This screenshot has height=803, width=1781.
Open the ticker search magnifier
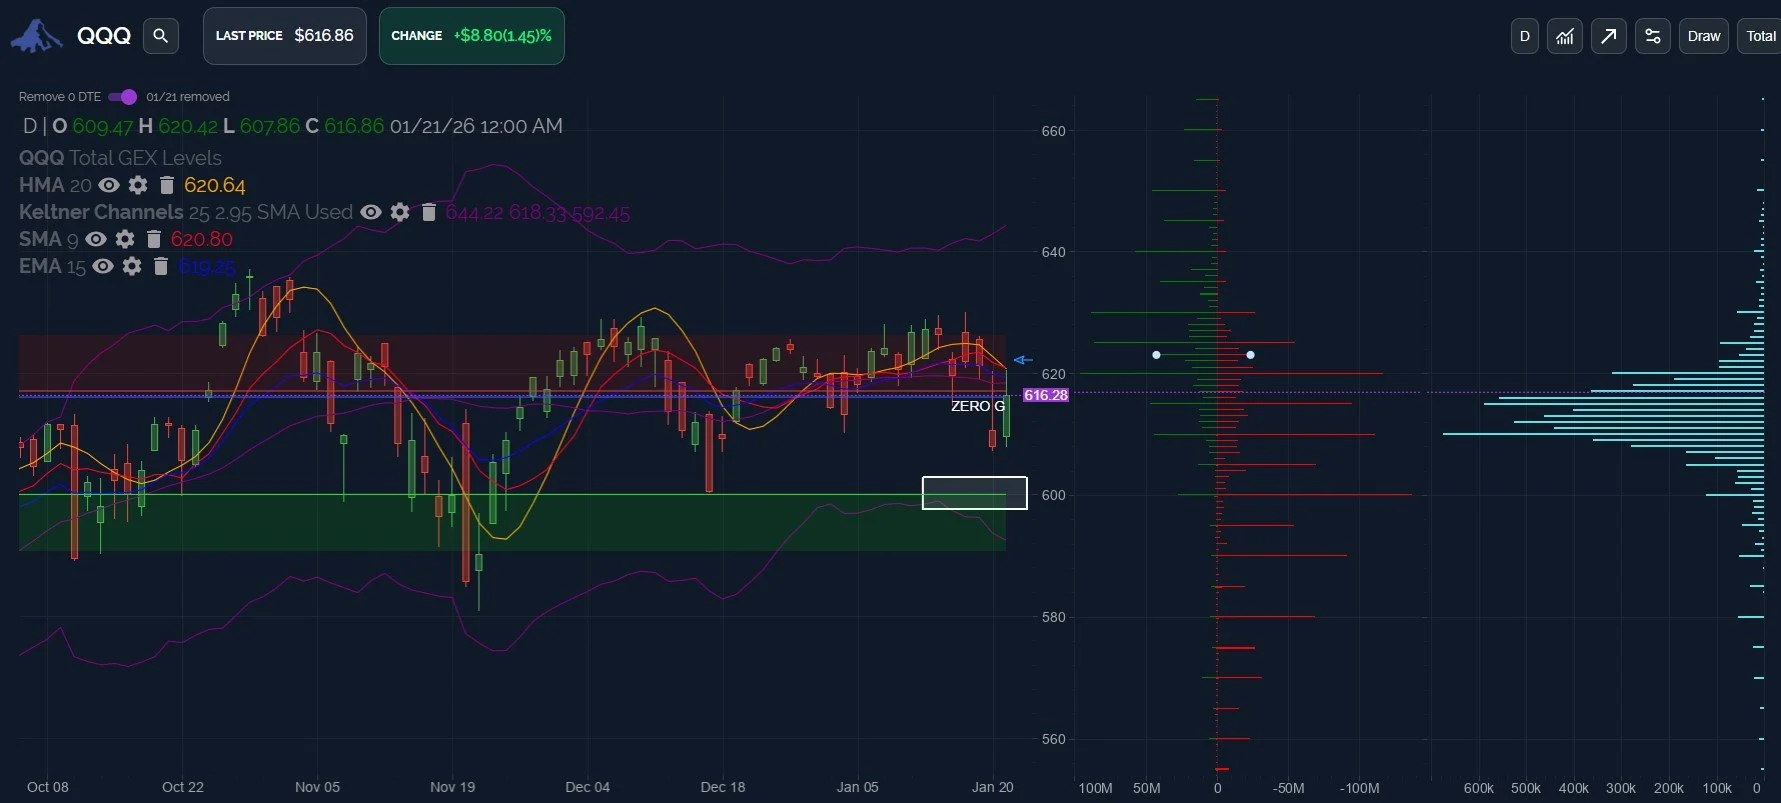[160, 36]
